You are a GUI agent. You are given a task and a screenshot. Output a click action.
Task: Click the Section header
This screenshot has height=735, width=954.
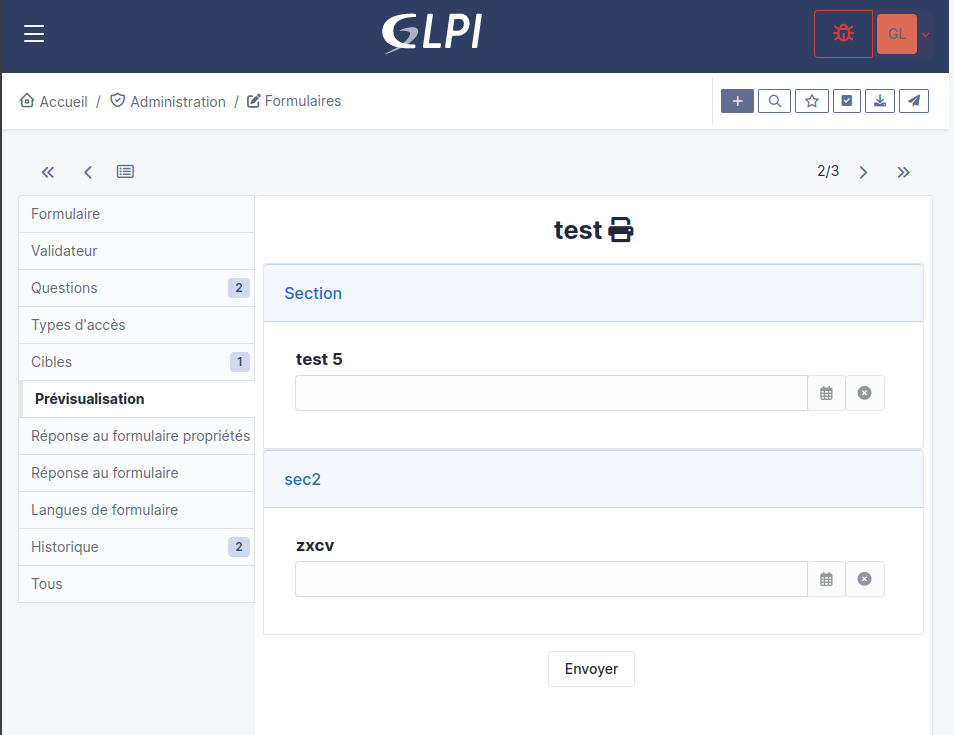click(x=593, y=293)
